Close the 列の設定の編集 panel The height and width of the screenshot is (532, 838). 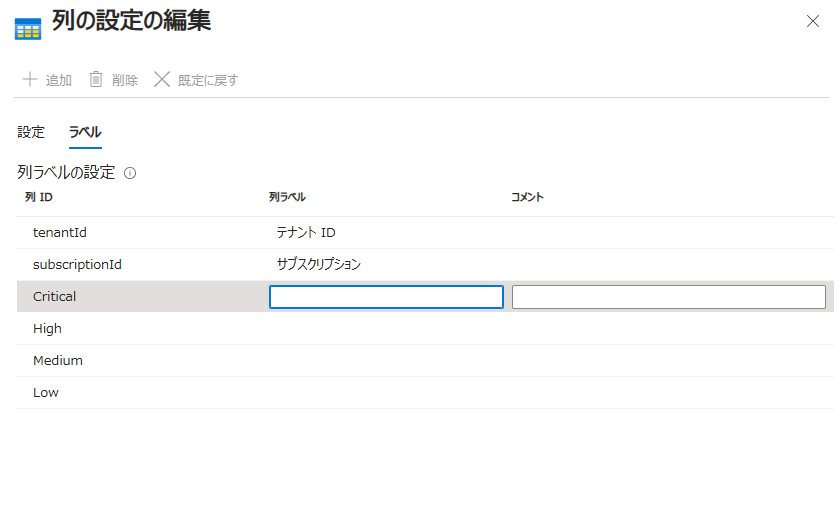coord(812,21)
